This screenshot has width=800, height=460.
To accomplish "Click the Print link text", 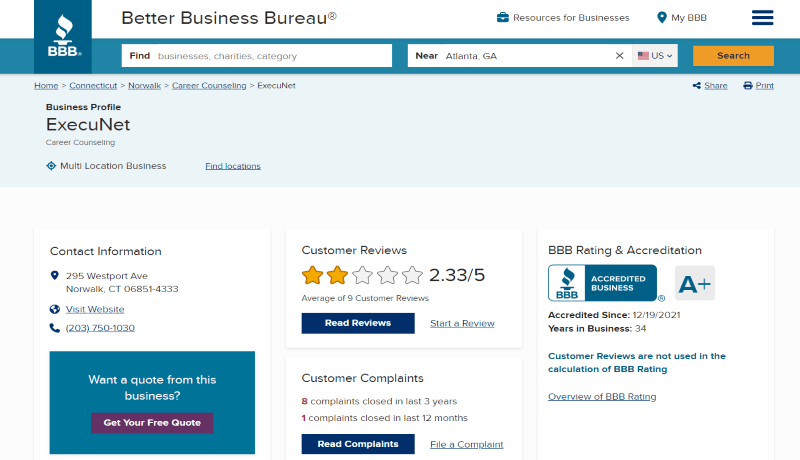I will click(x=764, y=86).
